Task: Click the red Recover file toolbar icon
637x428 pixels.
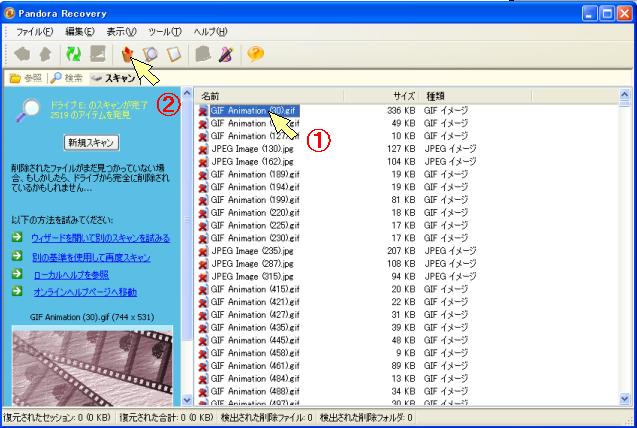Action: pyautogui.click(x=128, y=54)
